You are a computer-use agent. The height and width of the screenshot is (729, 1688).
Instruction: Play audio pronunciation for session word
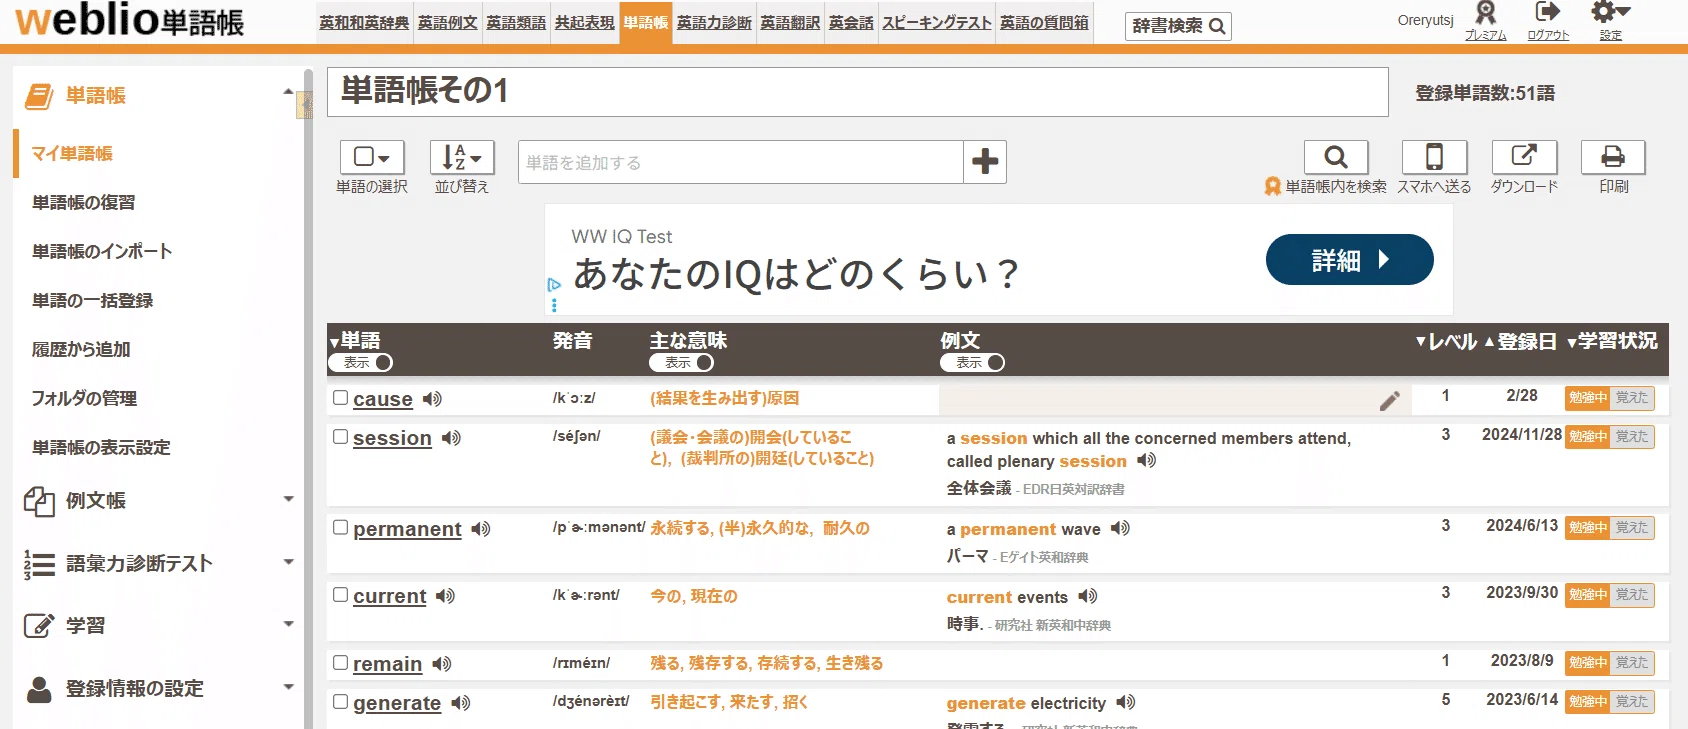451,438
